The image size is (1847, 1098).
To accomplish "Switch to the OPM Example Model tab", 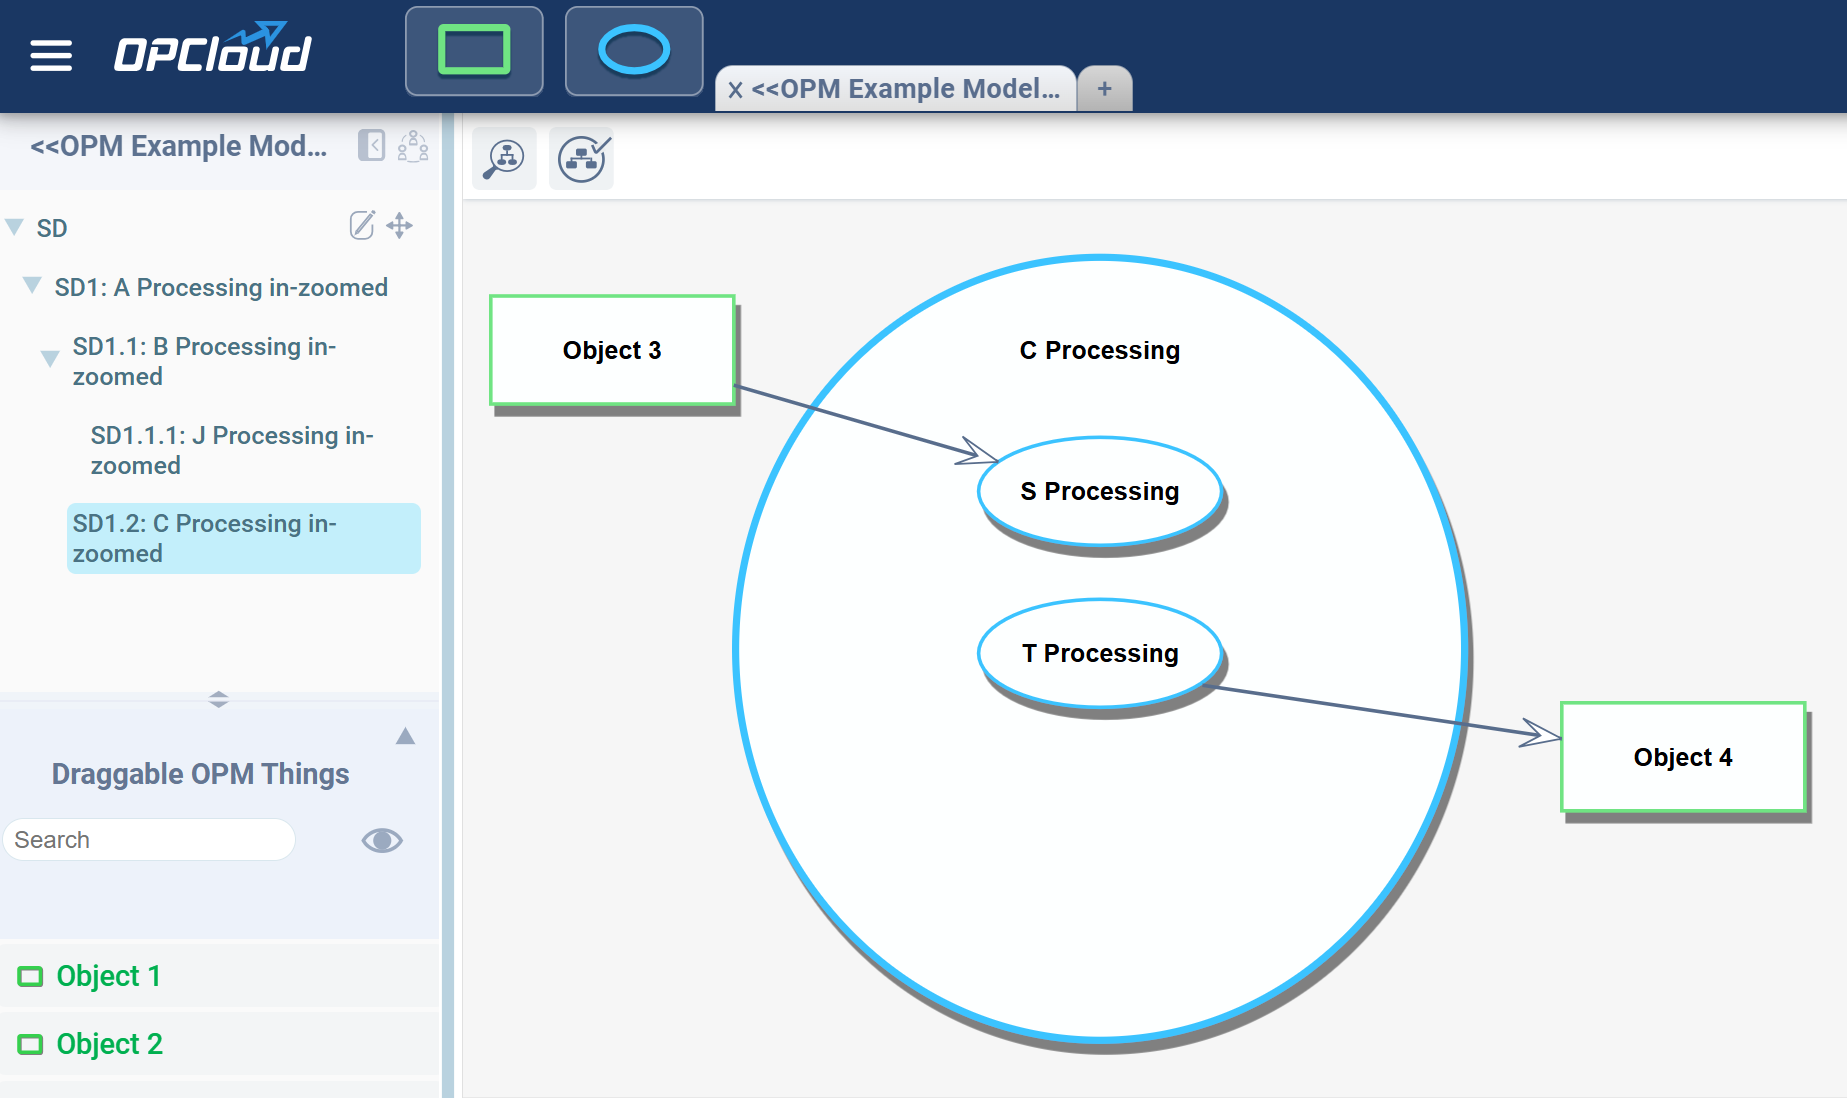I will point(905,89).
